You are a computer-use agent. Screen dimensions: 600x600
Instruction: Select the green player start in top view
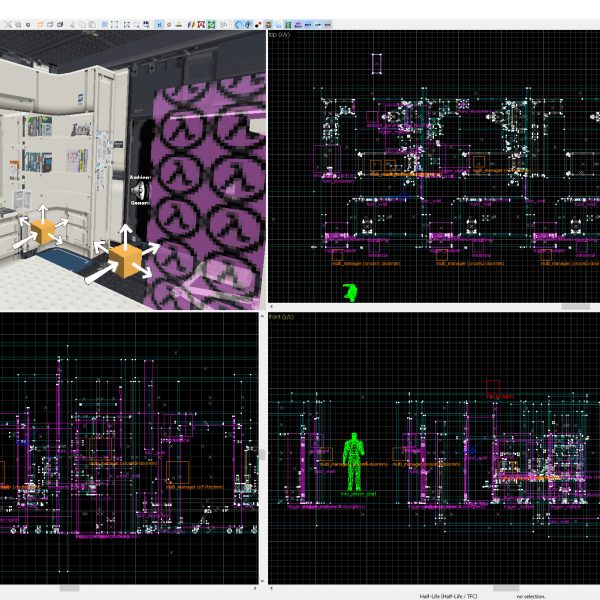pyautogui.click(x=350, y=292)
